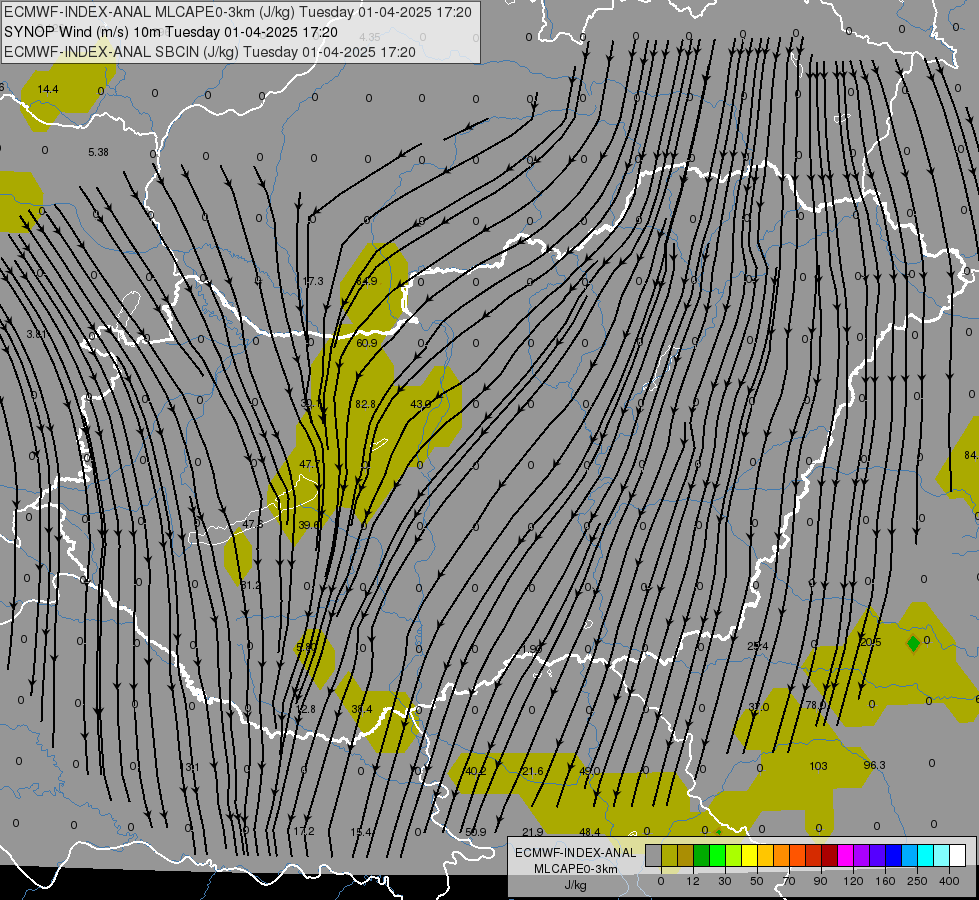Click the map value 25.4

[x=757, y=646]
